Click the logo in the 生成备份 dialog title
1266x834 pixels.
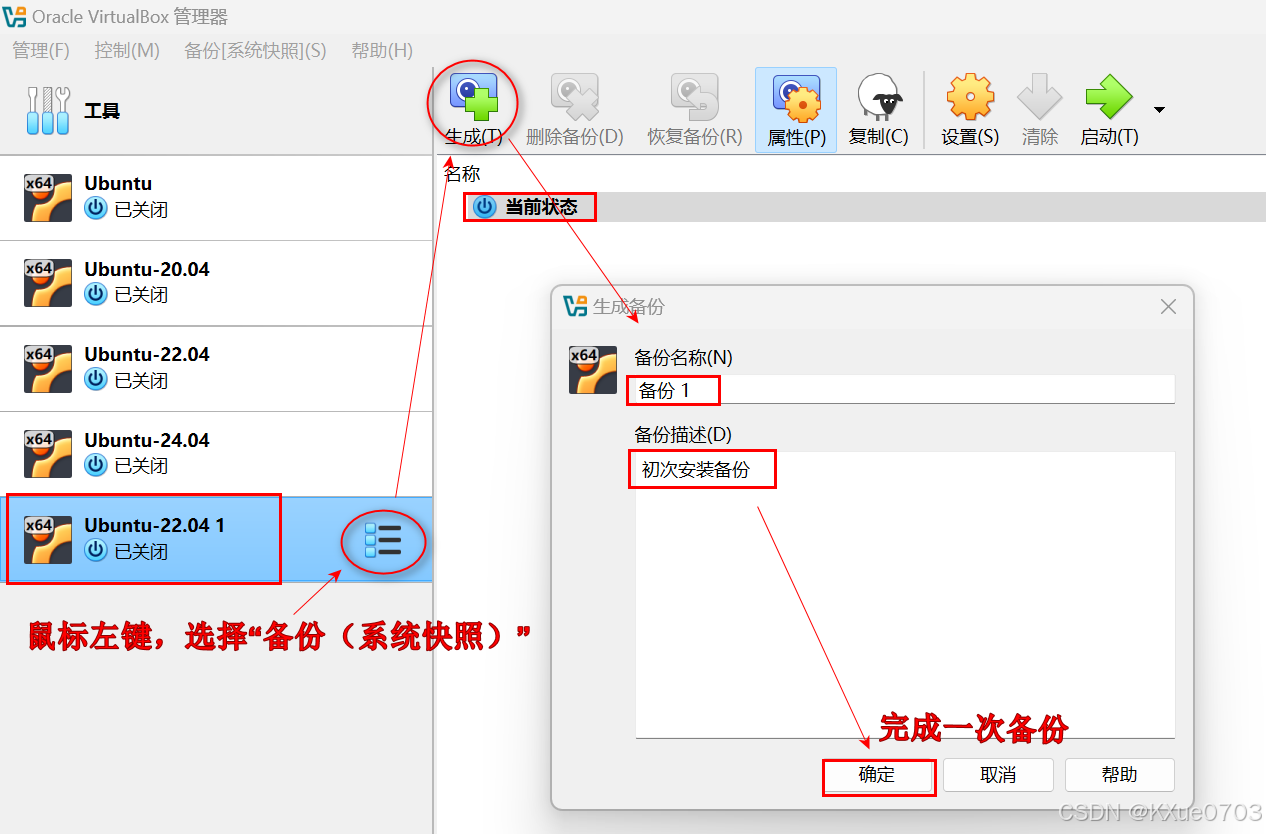click(x=576, y=306)
